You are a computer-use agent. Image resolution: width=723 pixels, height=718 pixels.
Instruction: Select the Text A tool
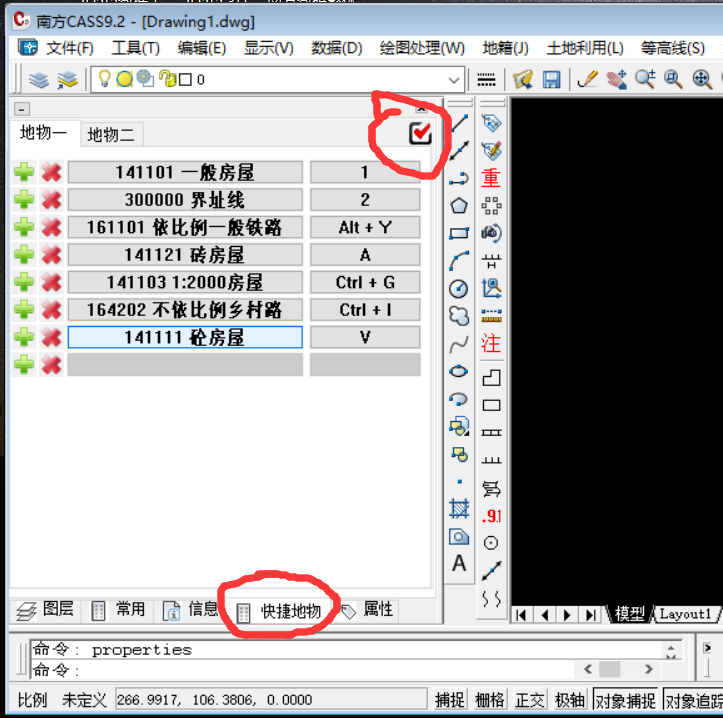459,564
